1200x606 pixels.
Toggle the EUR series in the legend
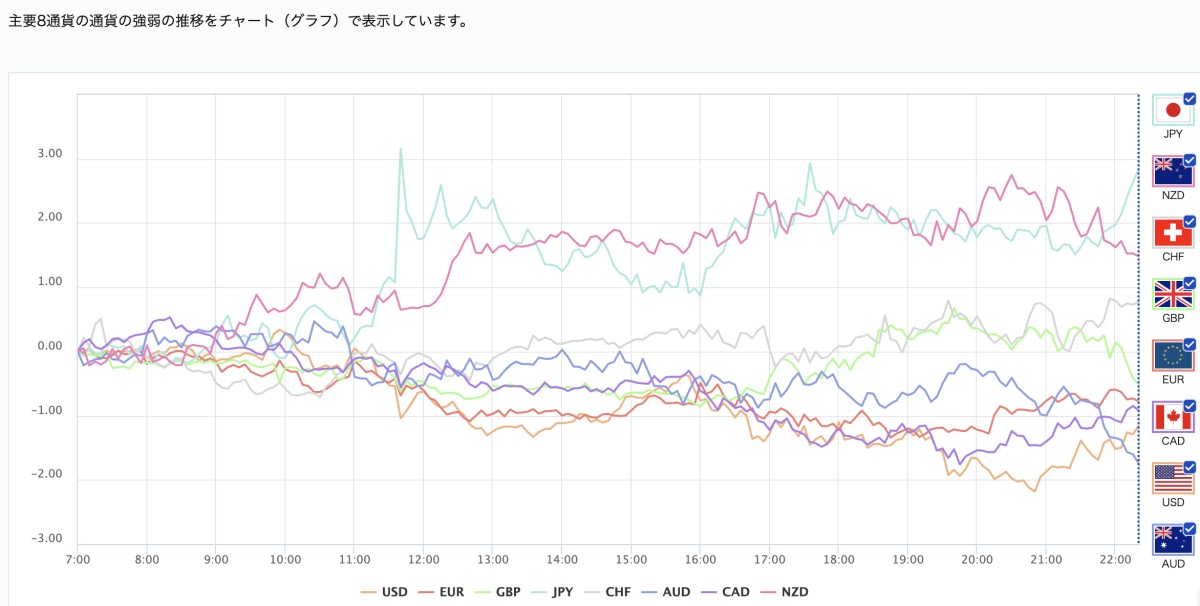point(451,591)
